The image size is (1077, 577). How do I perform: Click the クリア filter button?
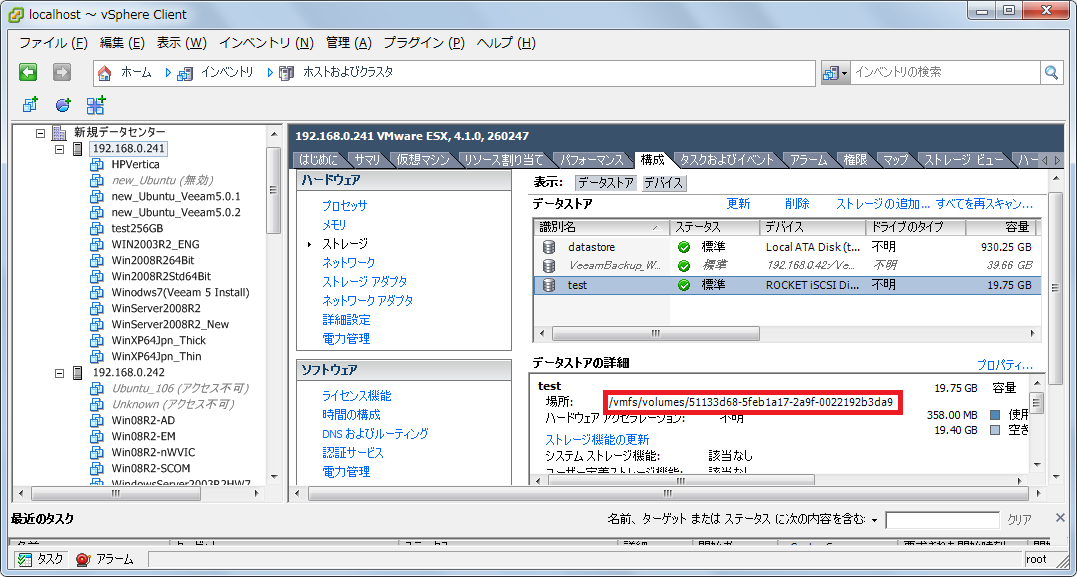click(1019, 521)
